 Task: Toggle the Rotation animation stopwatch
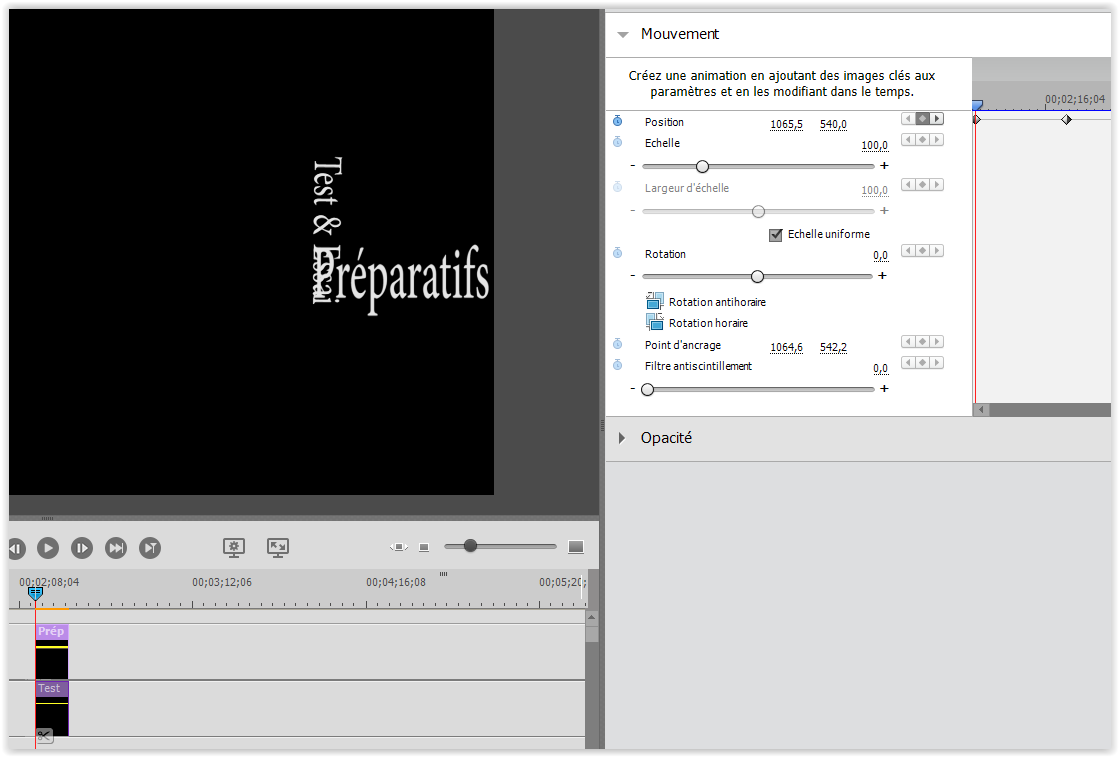(x=618, y=254)
